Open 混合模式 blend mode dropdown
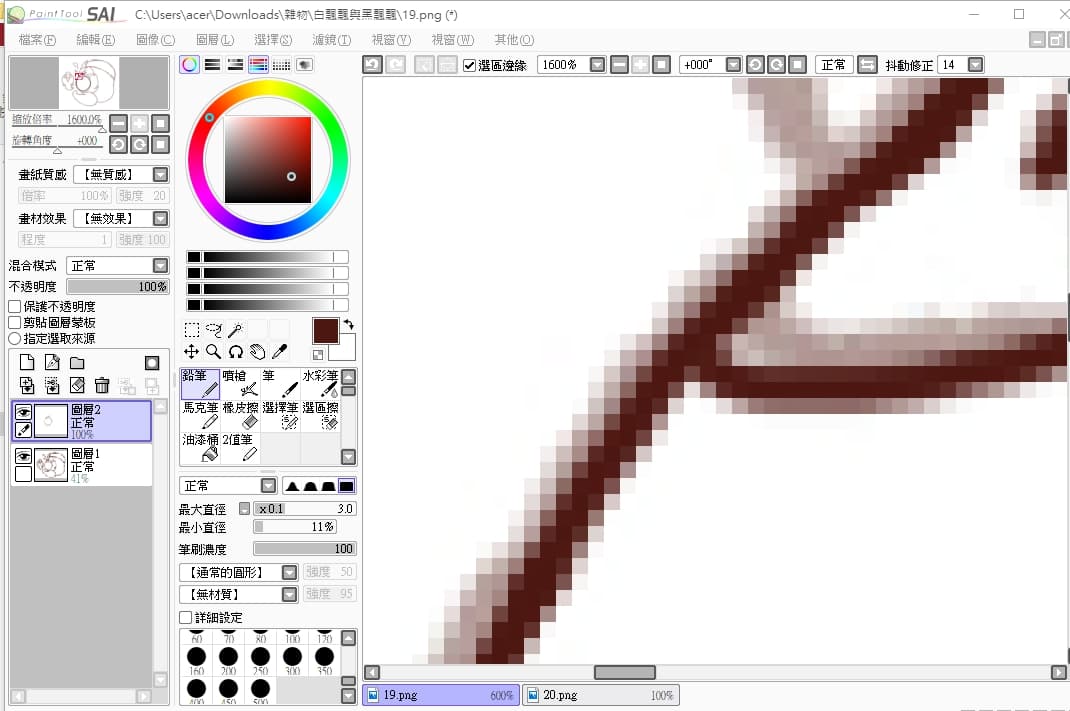The height and width of the screenshot is (711, 1070). (x=160, y=265)
